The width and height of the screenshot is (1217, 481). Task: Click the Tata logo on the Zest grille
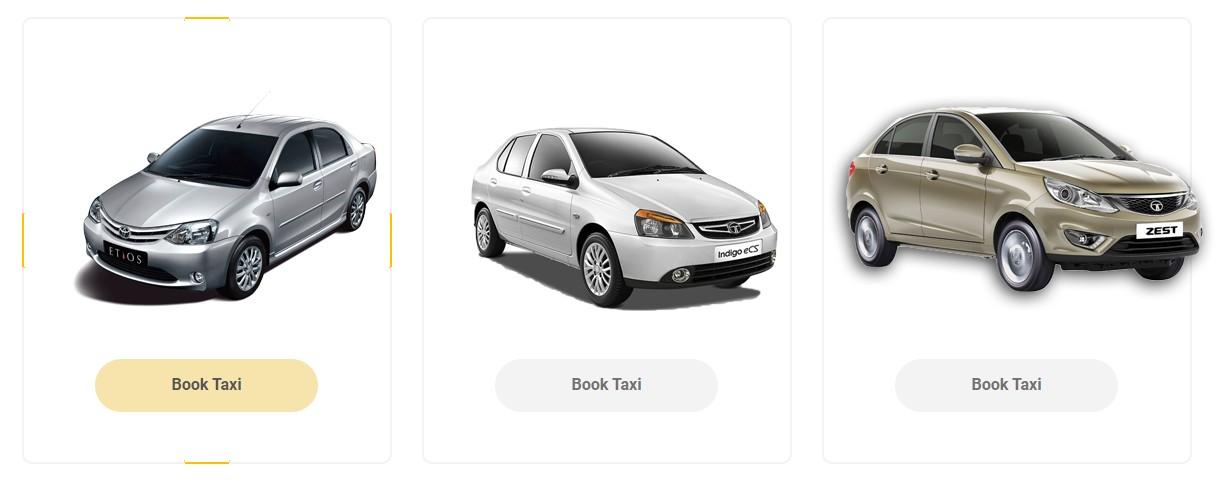(1156, 205)
